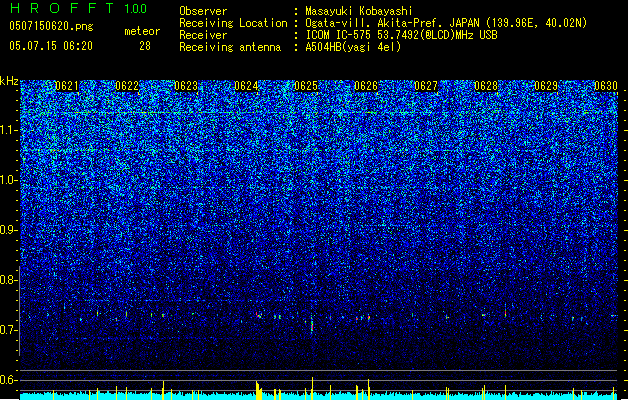The height and width of the screenshot is (400, 629).
Task: Click the ICOM IC-575 receiver text
Action: 401,35
